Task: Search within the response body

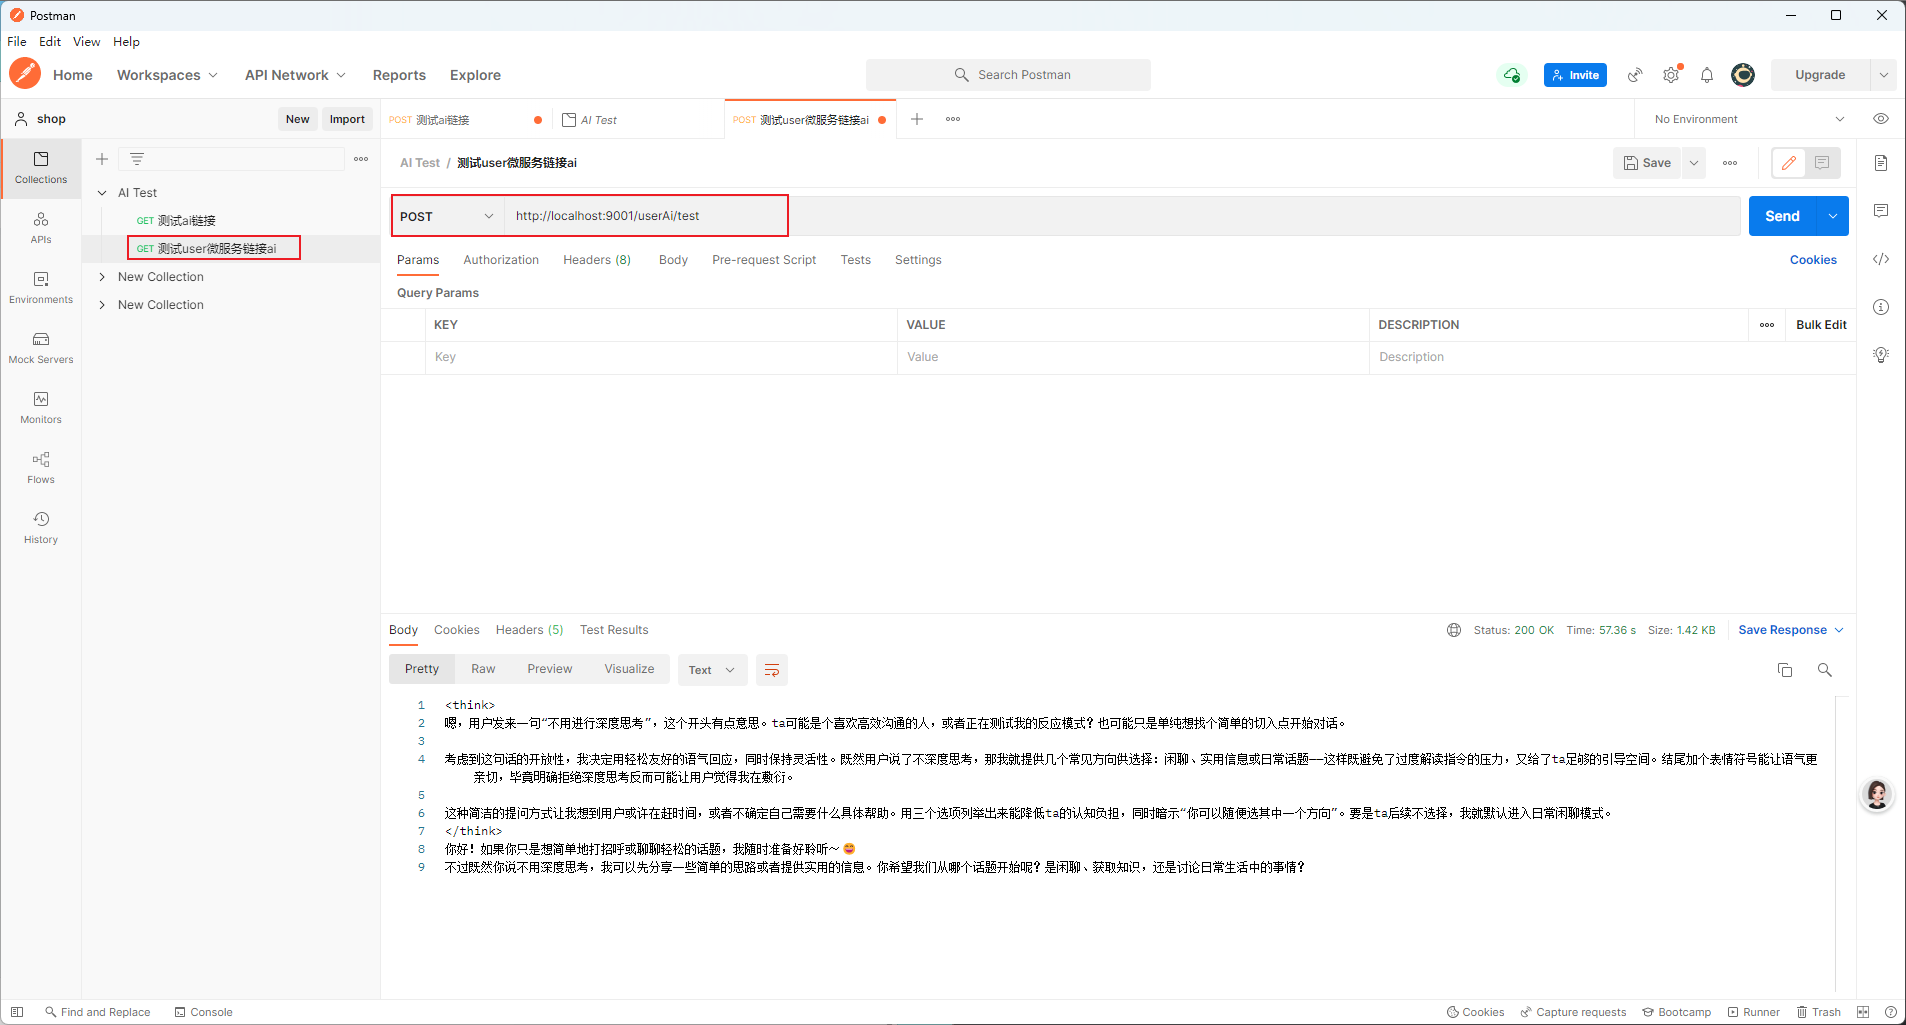Action: (x=1825, y=670)
